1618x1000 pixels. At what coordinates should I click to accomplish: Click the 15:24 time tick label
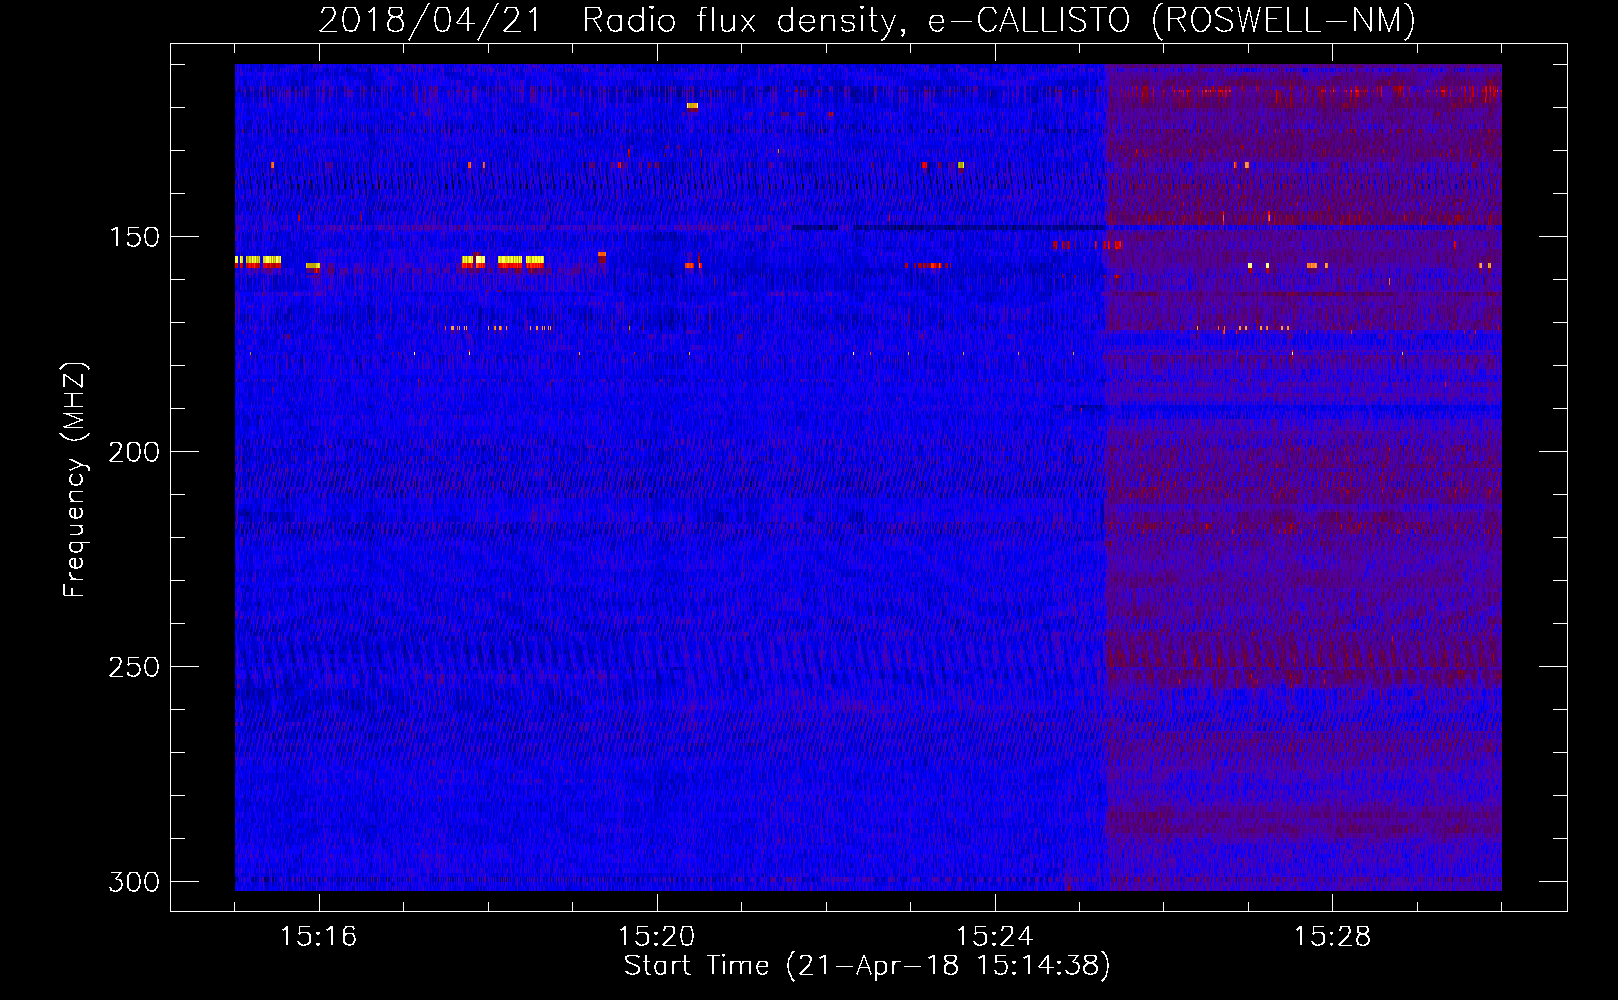(x=995, y=937)
